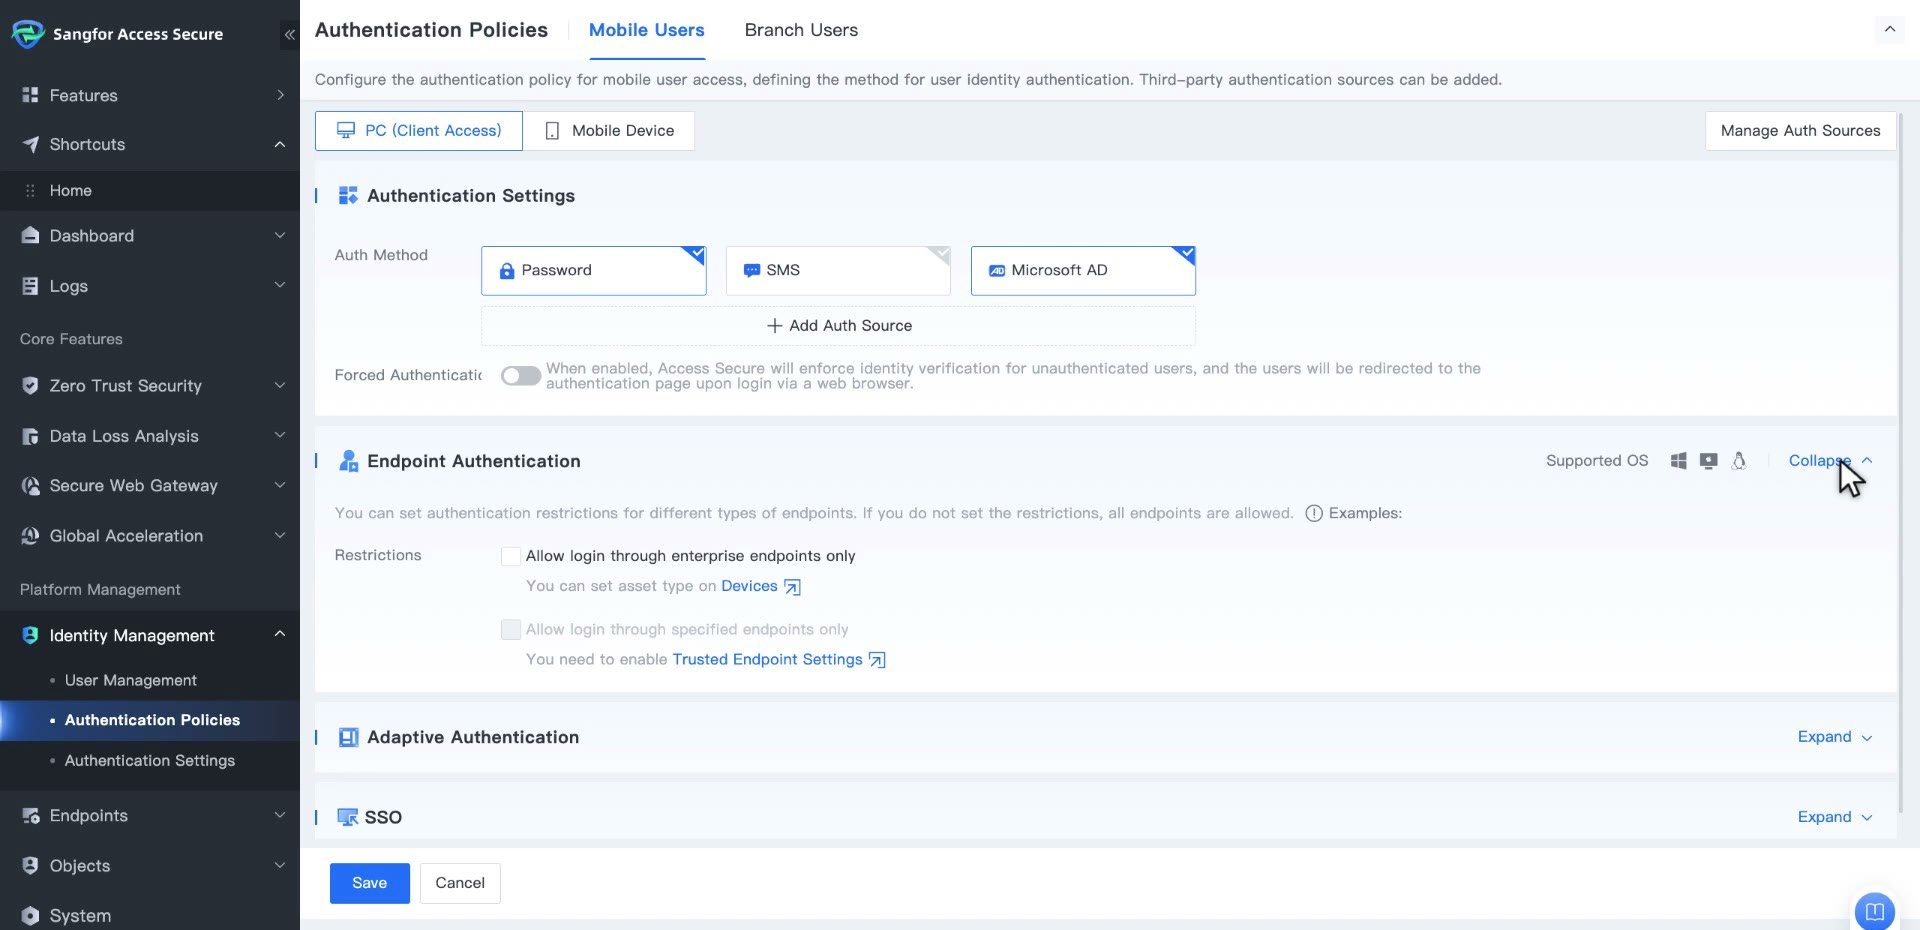Click the Features grid icon
The image size is (1920, 930).
point(30,95)
